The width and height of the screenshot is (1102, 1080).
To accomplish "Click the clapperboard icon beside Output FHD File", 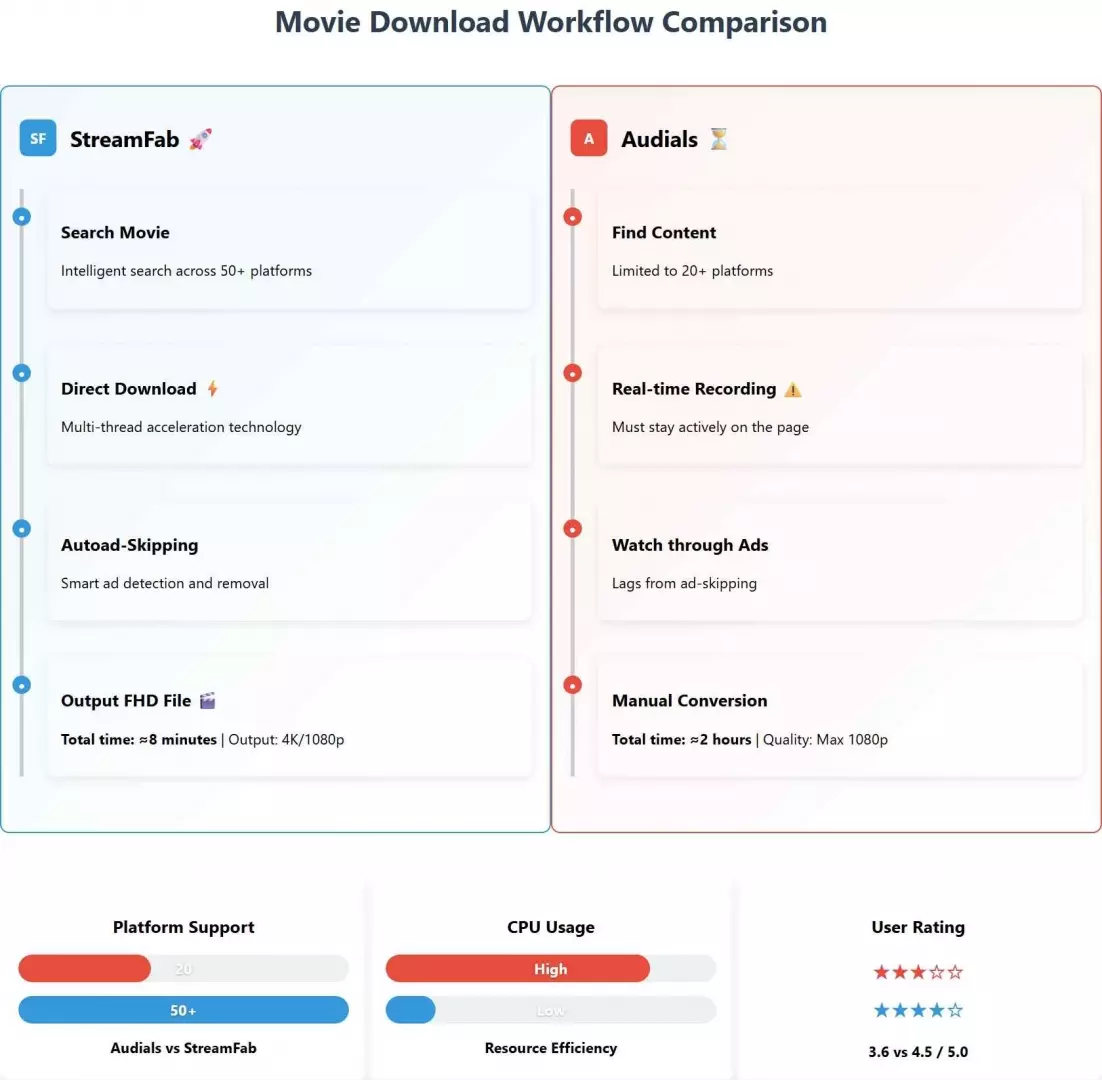I will [x=207, y=701].
